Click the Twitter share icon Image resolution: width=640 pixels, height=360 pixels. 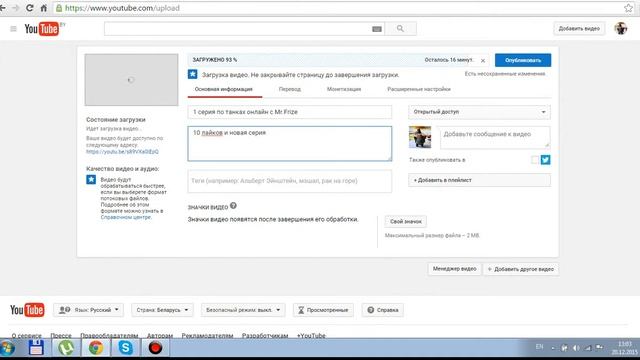[x=545, y=160]
